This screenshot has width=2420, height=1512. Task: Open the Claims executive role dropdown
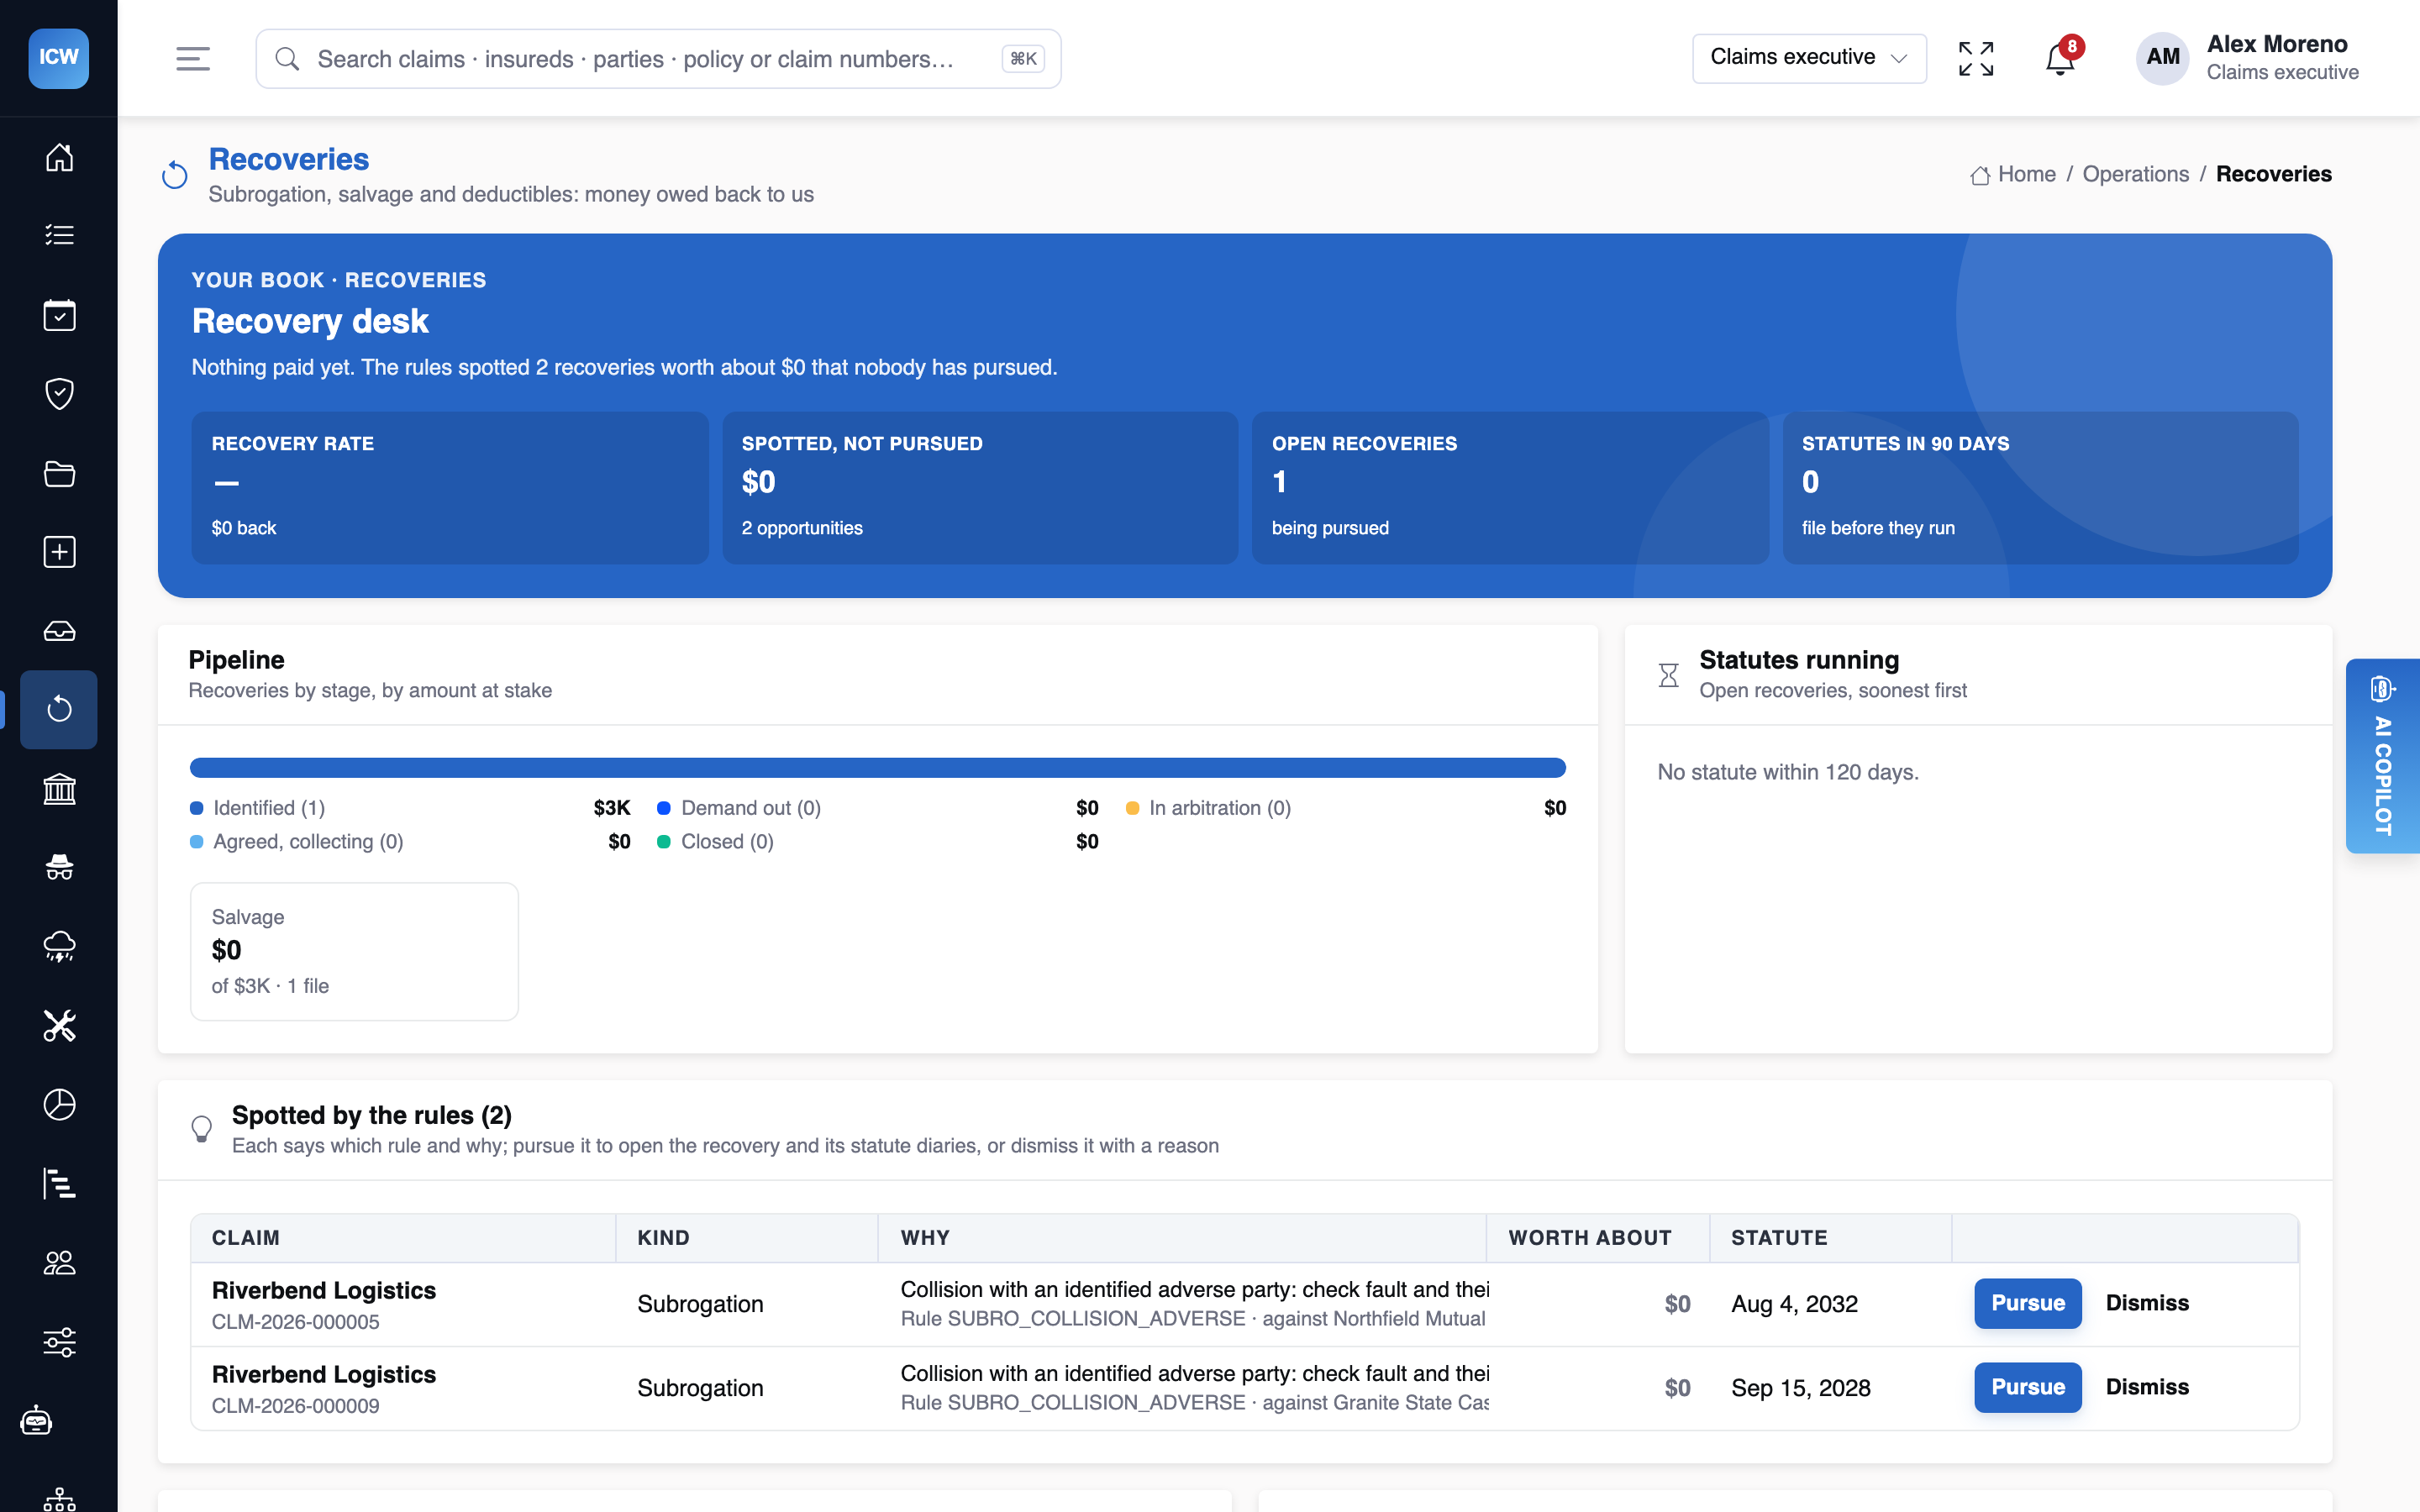click(x=1809, y=58)
